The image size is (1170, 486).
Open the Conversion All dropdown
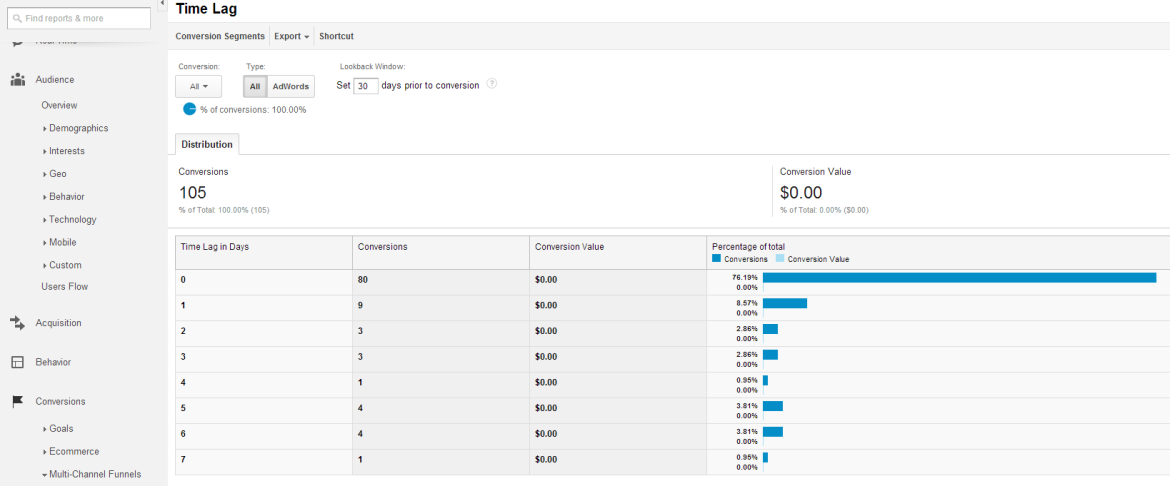[x=198, y=87]
